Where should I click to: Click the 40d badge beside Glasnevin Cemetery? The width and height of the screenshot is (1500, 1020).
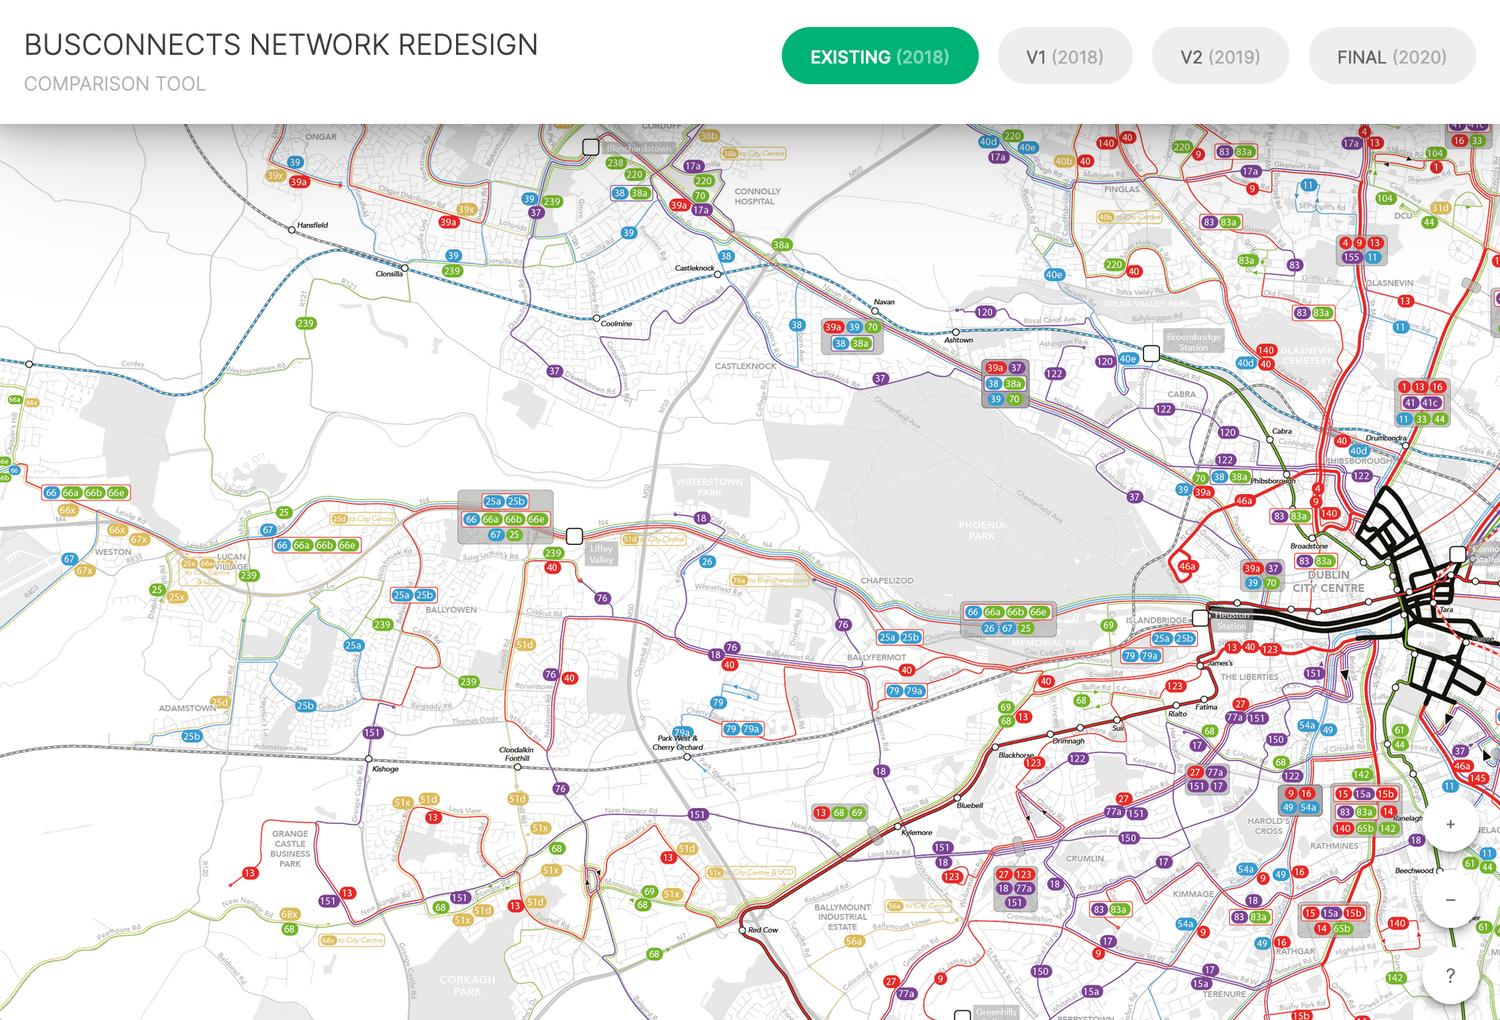click(x=1245, y=363)
